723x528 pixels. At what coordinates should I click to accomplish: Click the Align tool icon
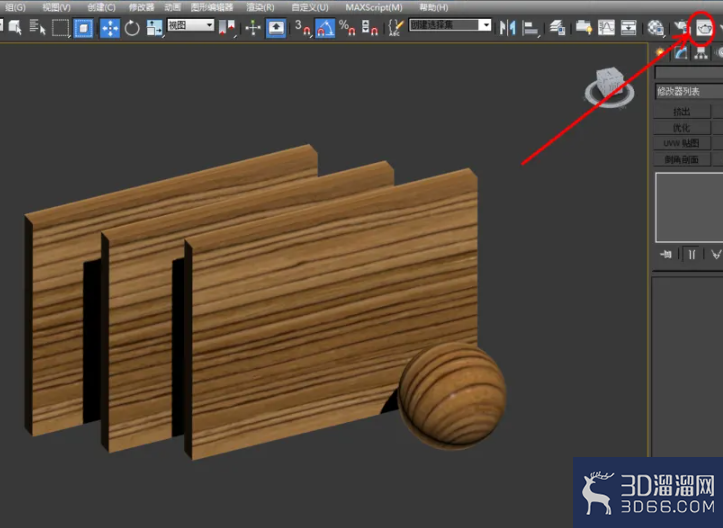[531, 28]
